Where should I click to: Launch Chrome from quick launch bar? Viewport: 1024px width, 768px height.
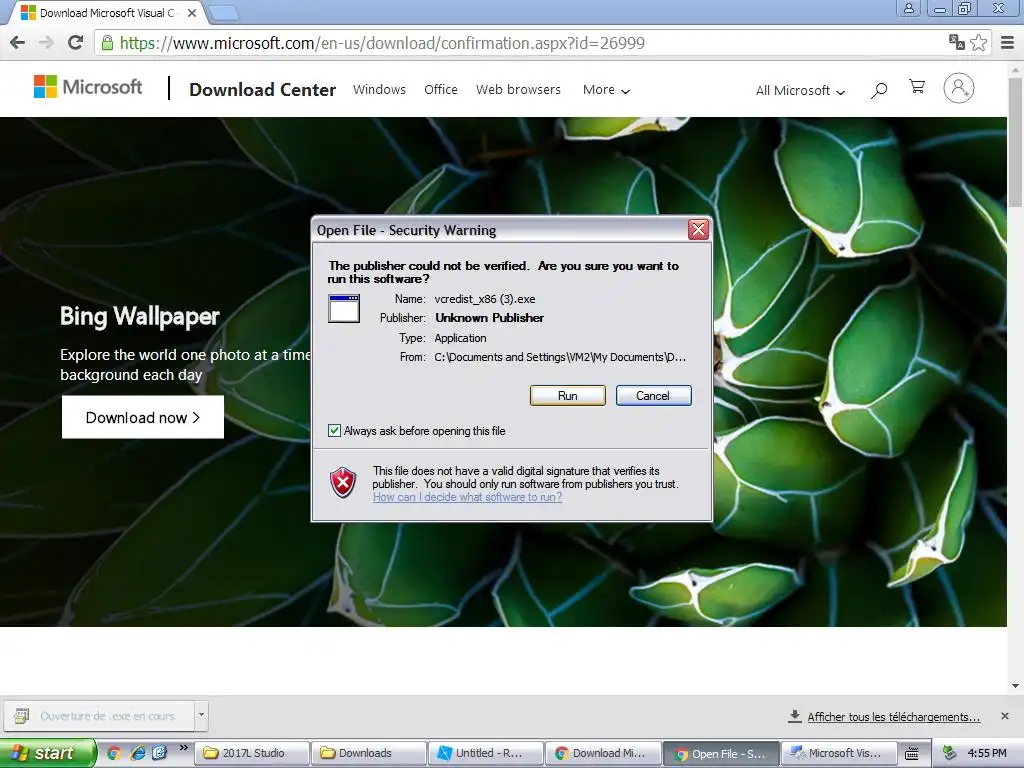[x=114, y=753]
